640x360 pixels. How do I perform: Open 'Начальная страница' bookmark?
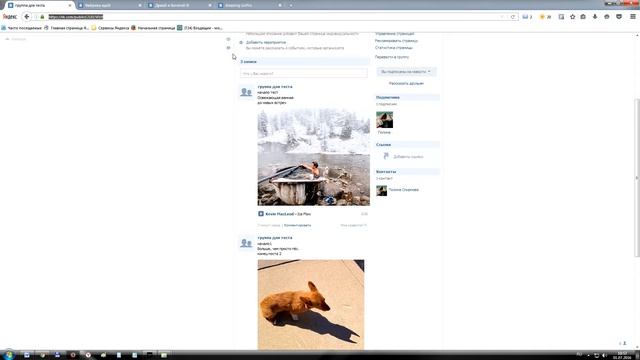click(x=153, y=28)
